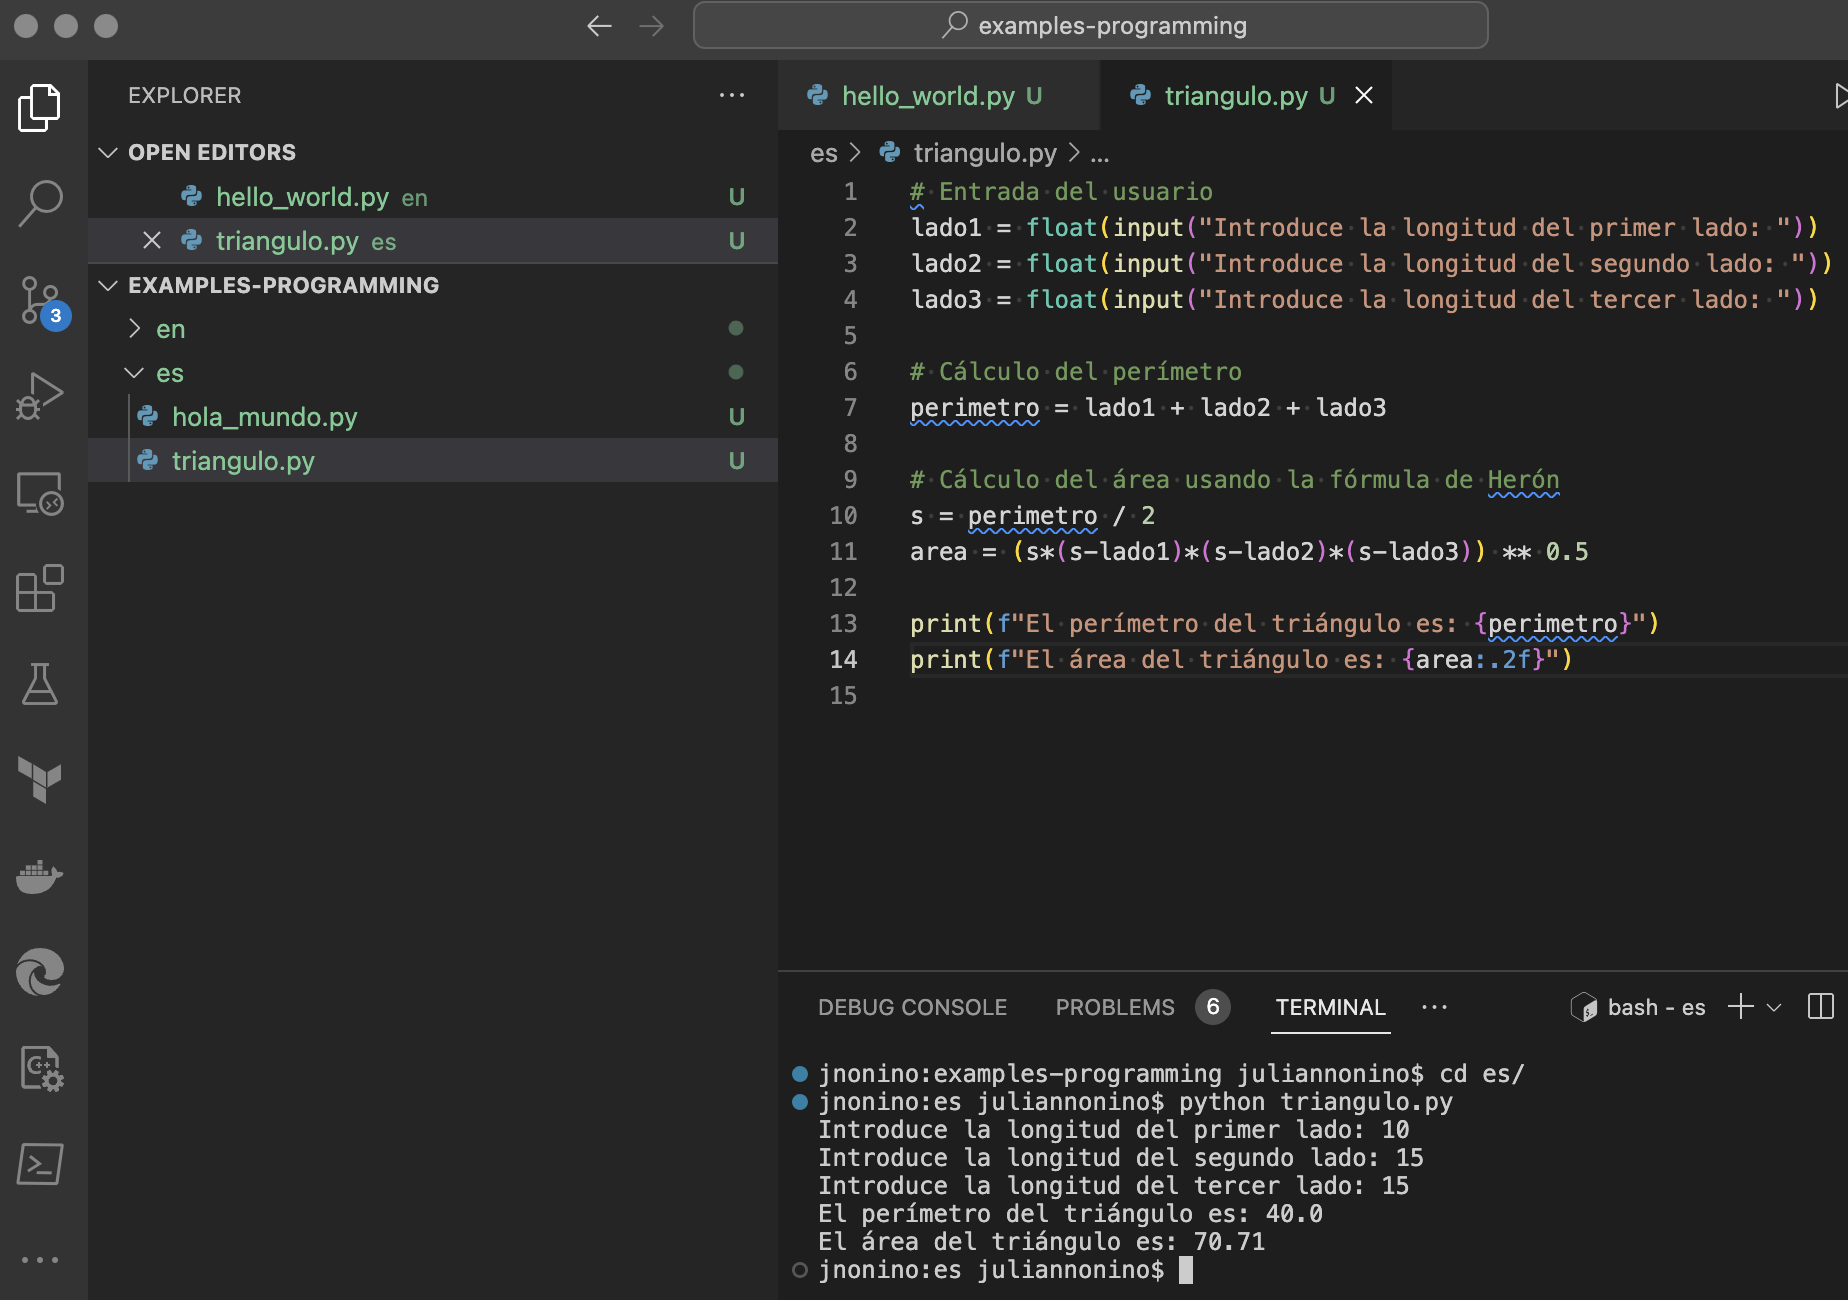Open the new terminal launch profile dropdown

(1774, 1007)
